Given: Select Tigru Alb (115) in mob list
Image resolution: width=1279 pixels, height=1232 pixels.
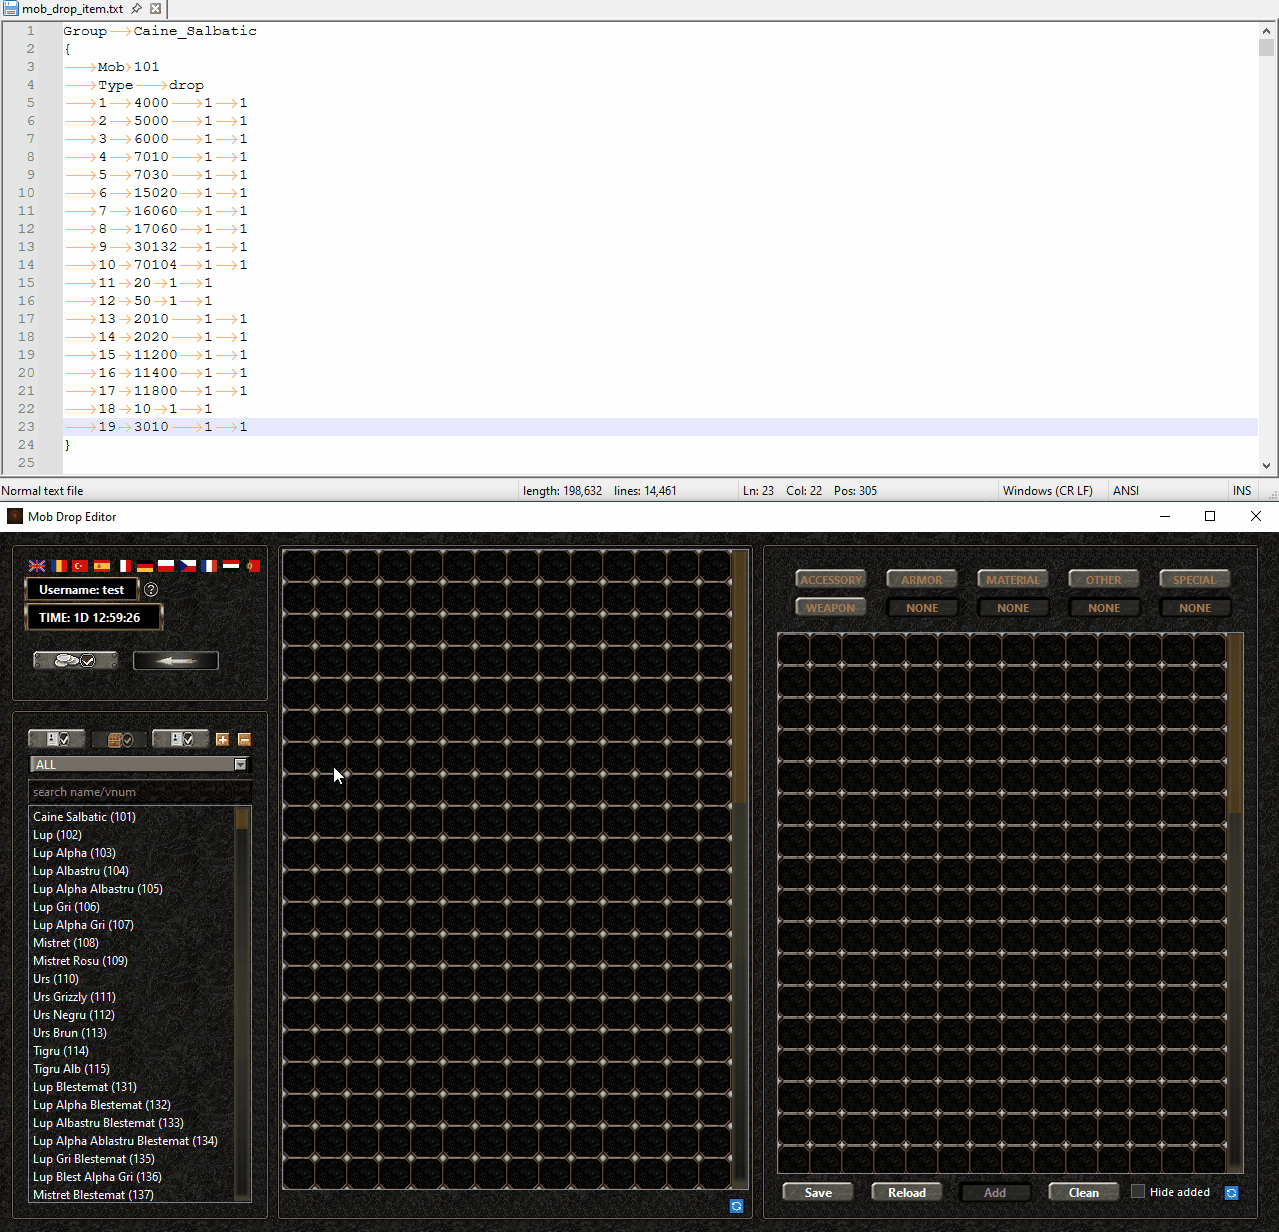Looking at the screenshot, I should pos(71,1069).
